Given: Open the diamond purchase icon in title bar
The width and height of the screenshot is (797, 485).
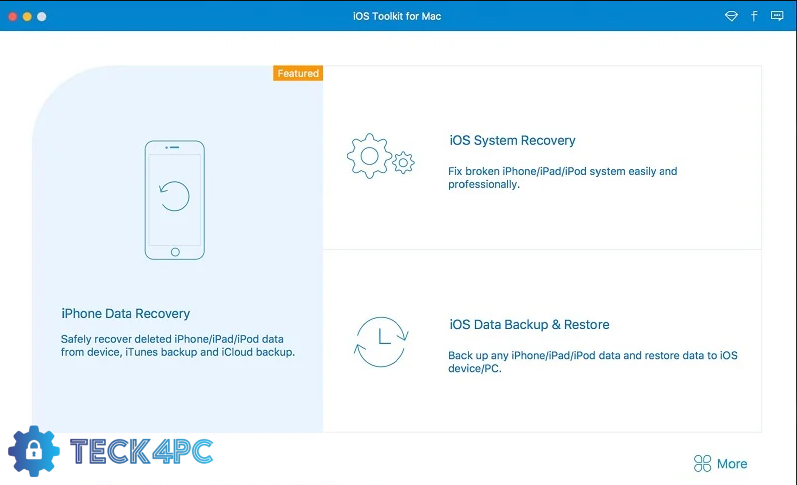Looking at the screenshot, I should pos(731,16).
